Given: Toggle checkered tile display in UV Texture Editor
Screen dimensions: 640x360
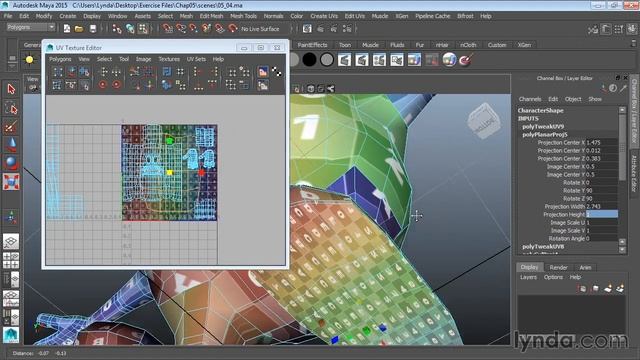Looking at the screenshot, I should tap(277, 72).
